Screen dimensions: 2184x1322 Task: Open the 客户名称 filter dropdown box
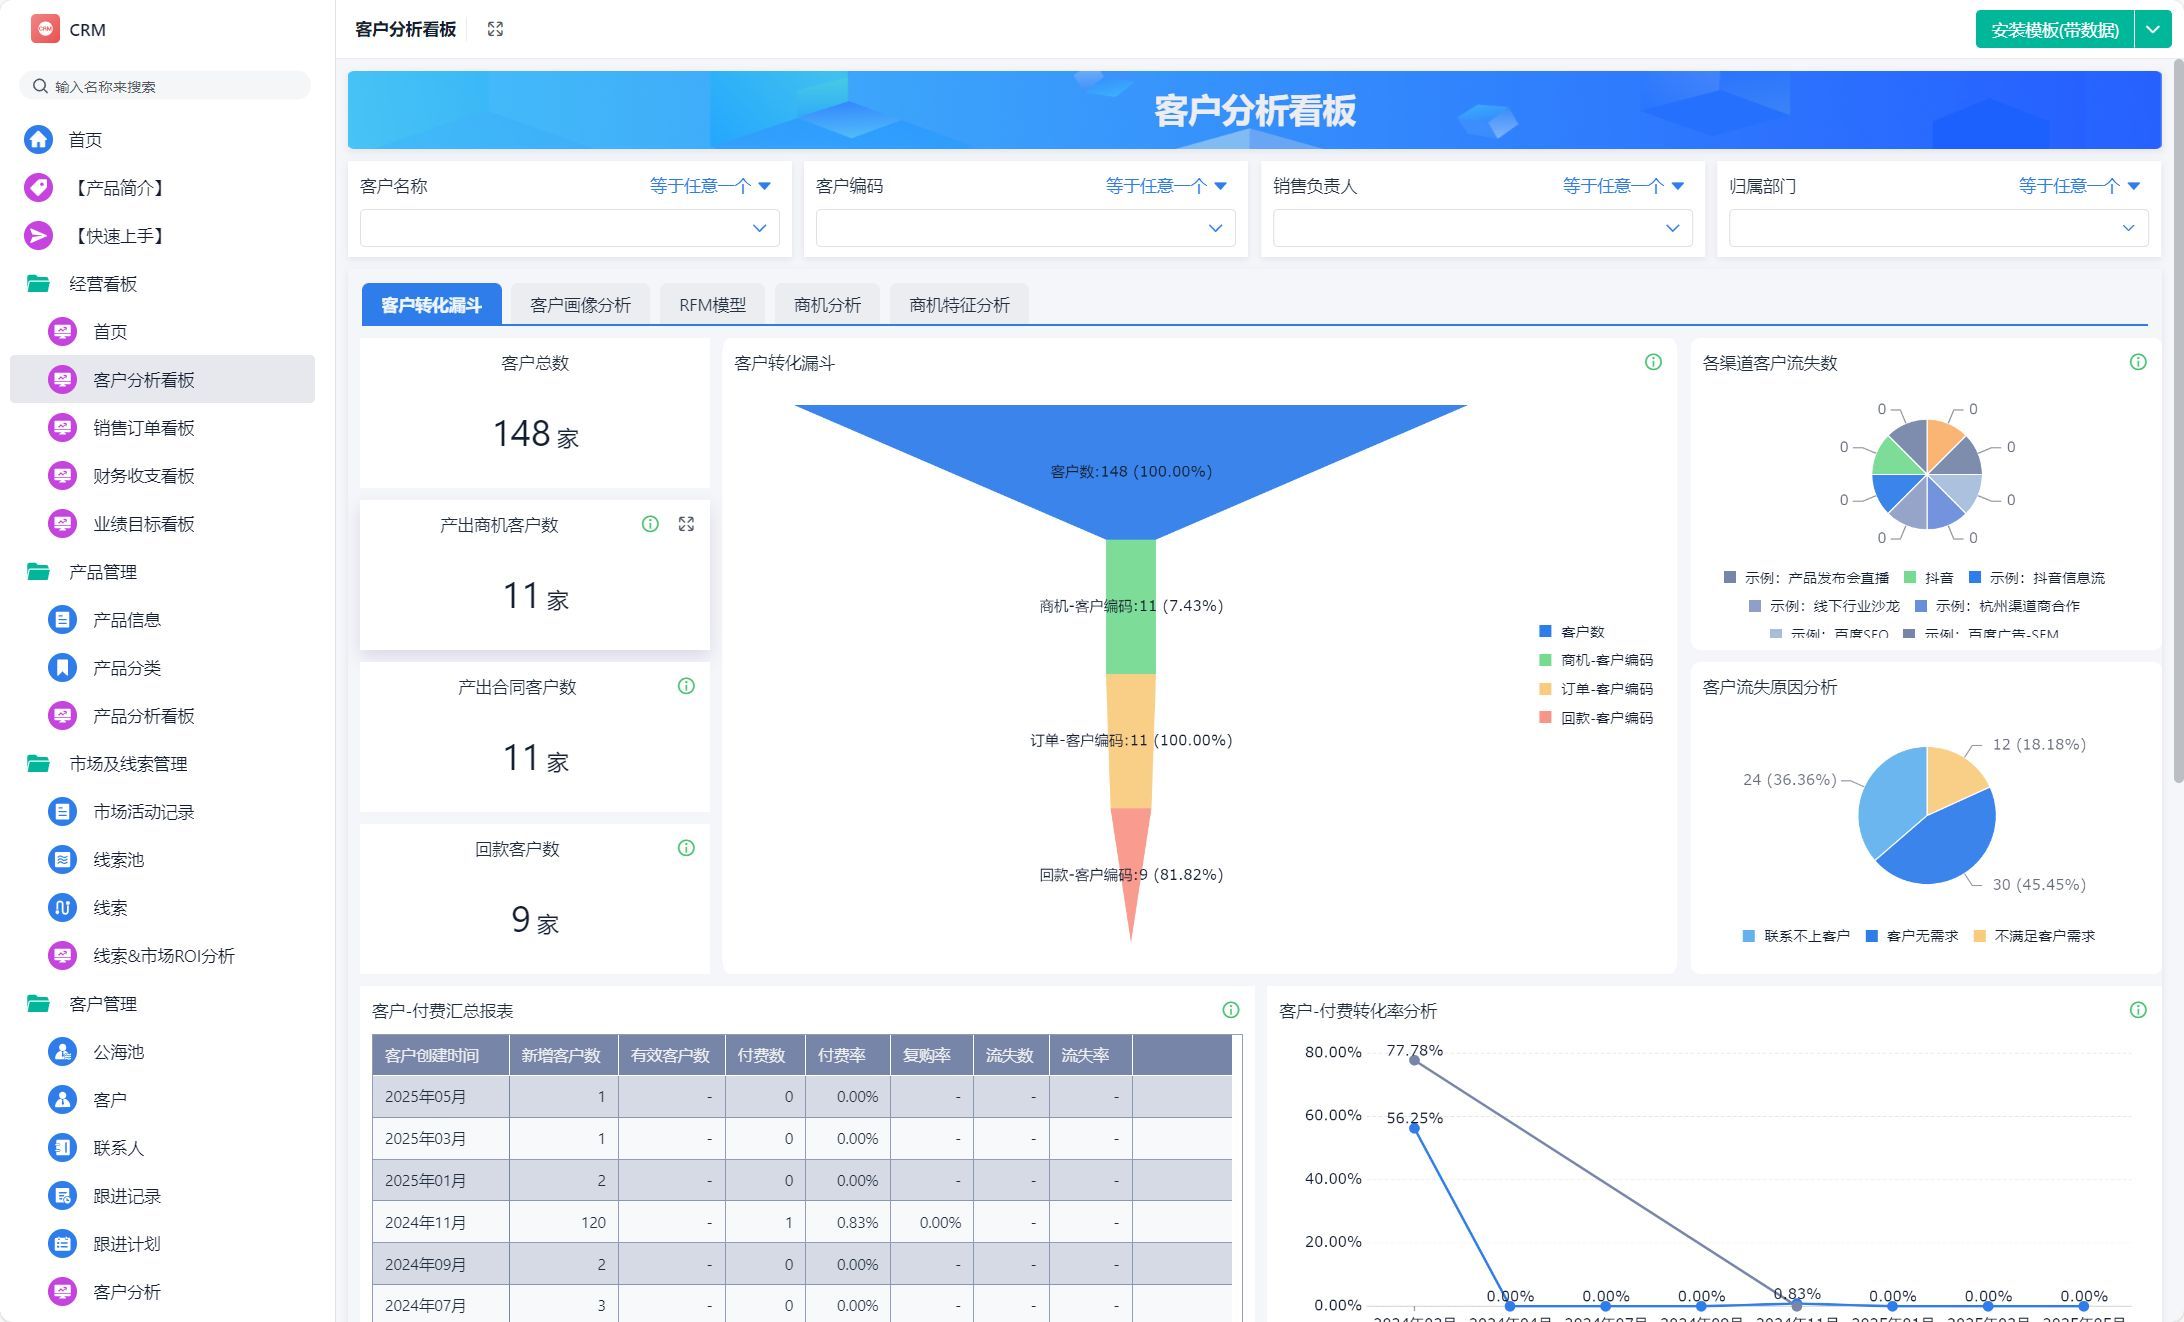569,228
